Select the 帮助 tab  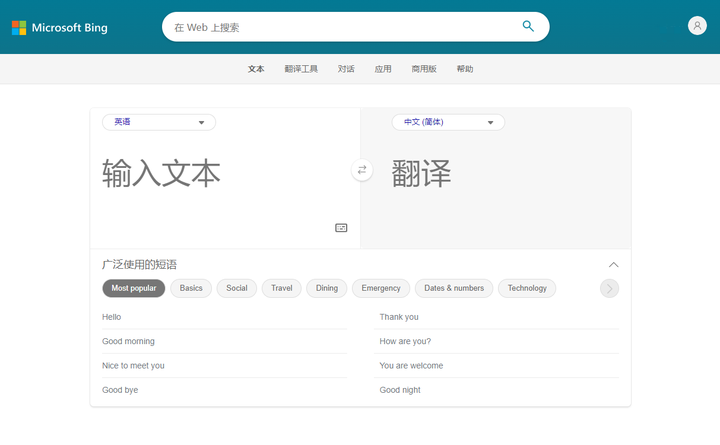pyautogui.click(x=465, y=69)
